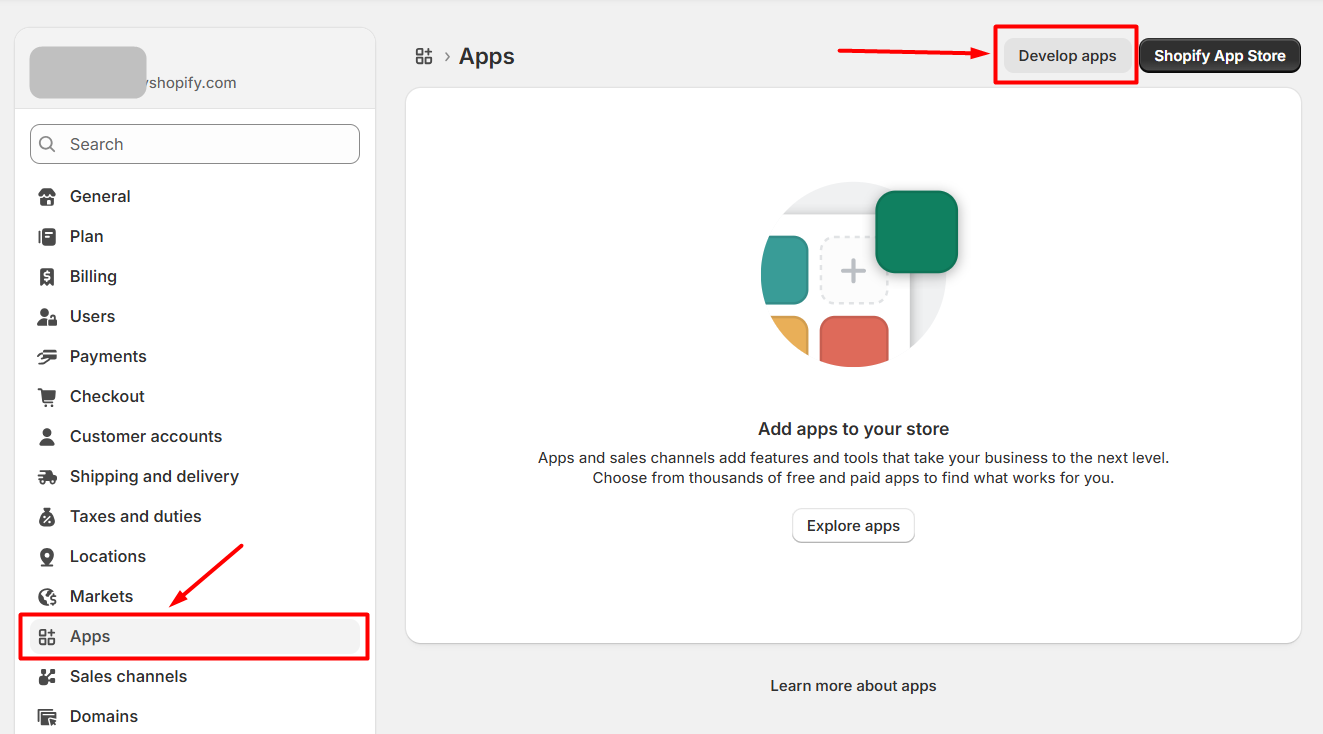Click the magnifier icon in search box
This screenshot has height=734, width=1323.
click(47, 144)
